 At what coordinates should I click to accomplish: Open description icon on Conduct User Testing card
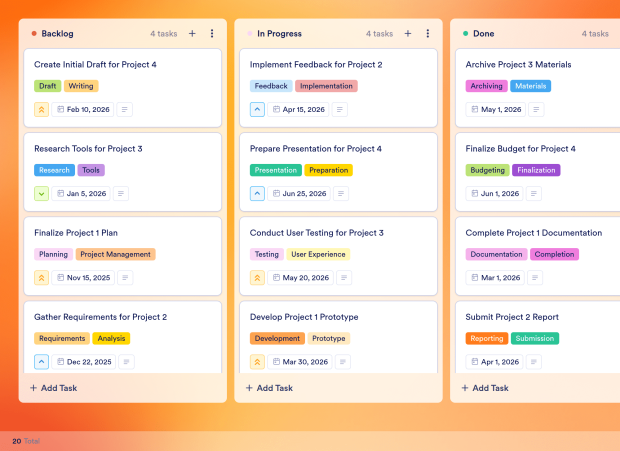(x=344, y=278)
